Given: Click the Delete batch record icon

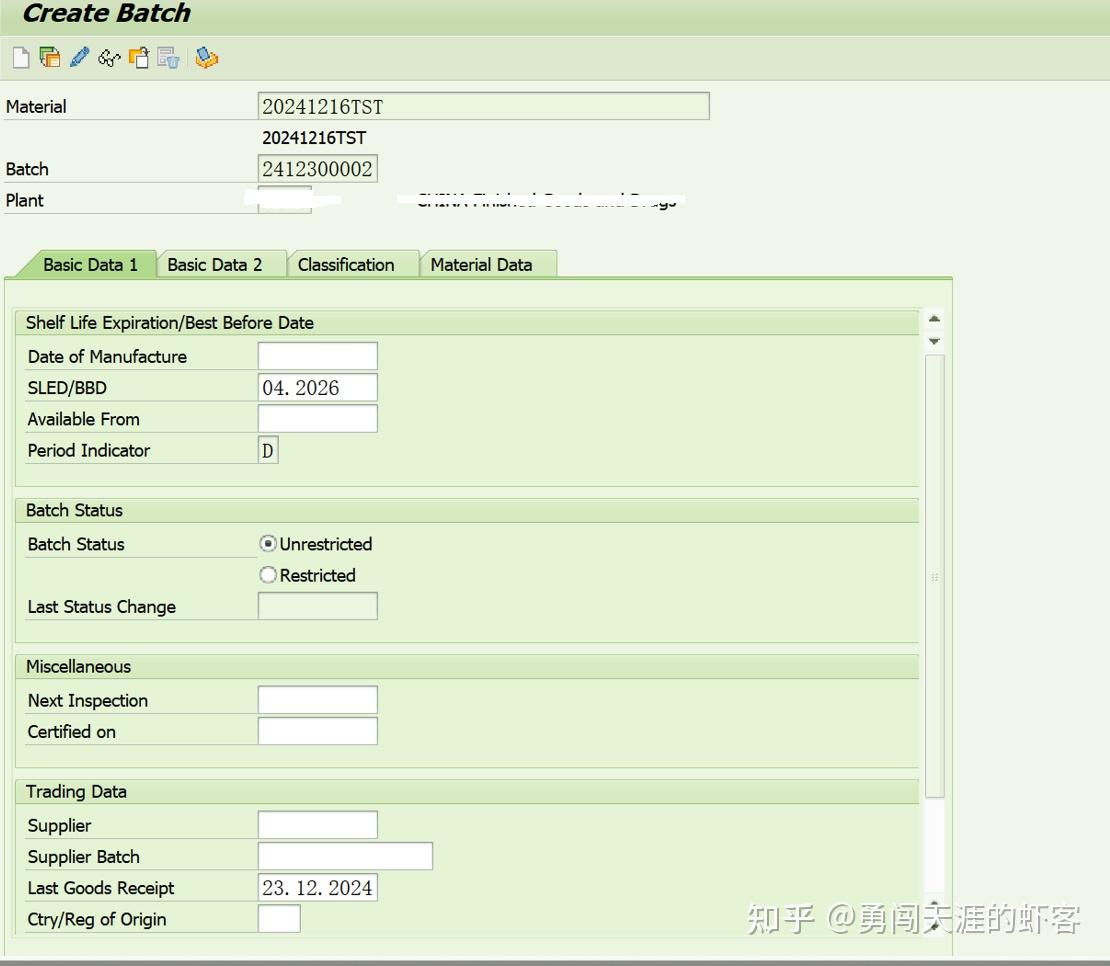Looking at the screenshot, I should point(168,57).
